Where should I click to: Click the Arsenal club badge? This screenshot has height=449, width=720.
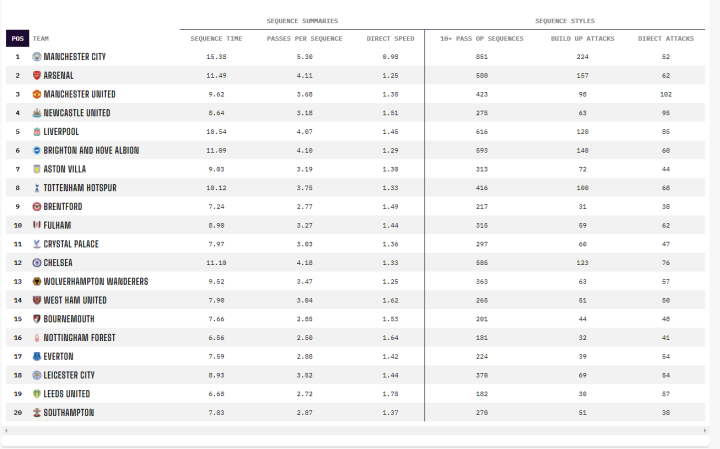coord(37,75)
